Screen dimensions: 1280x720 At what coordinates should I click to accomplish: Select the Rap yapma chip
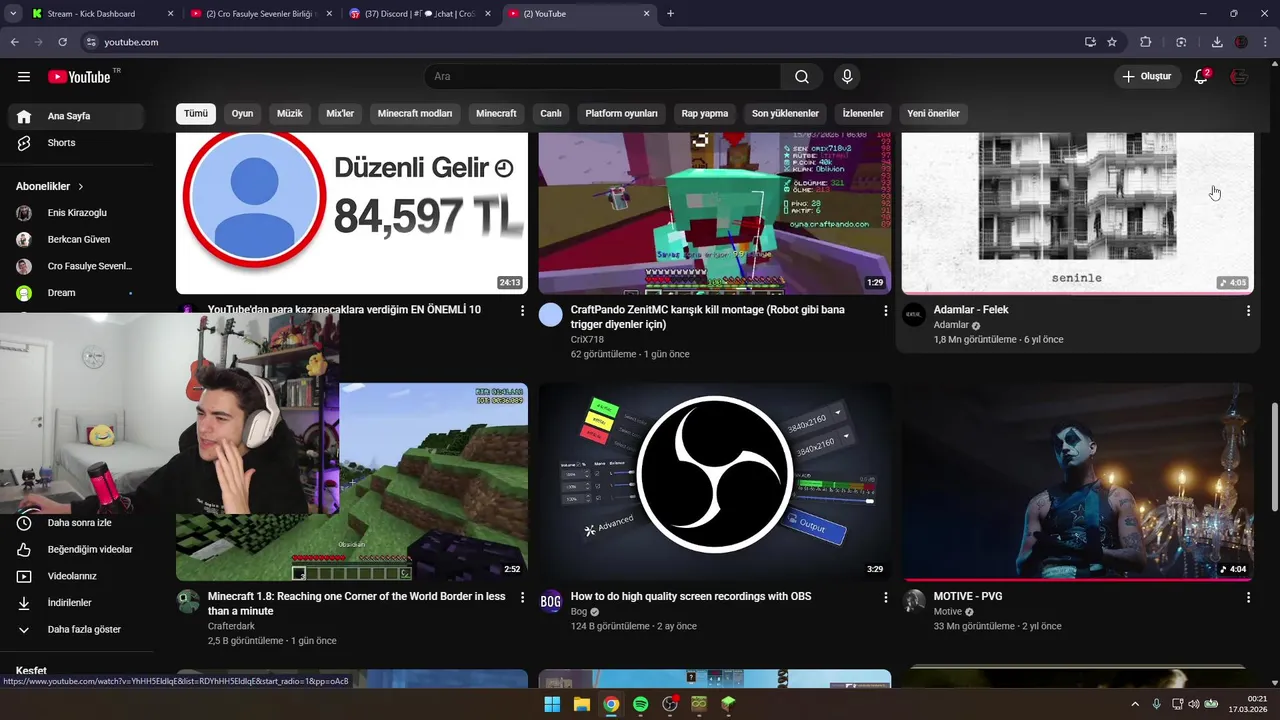(705, 113)
